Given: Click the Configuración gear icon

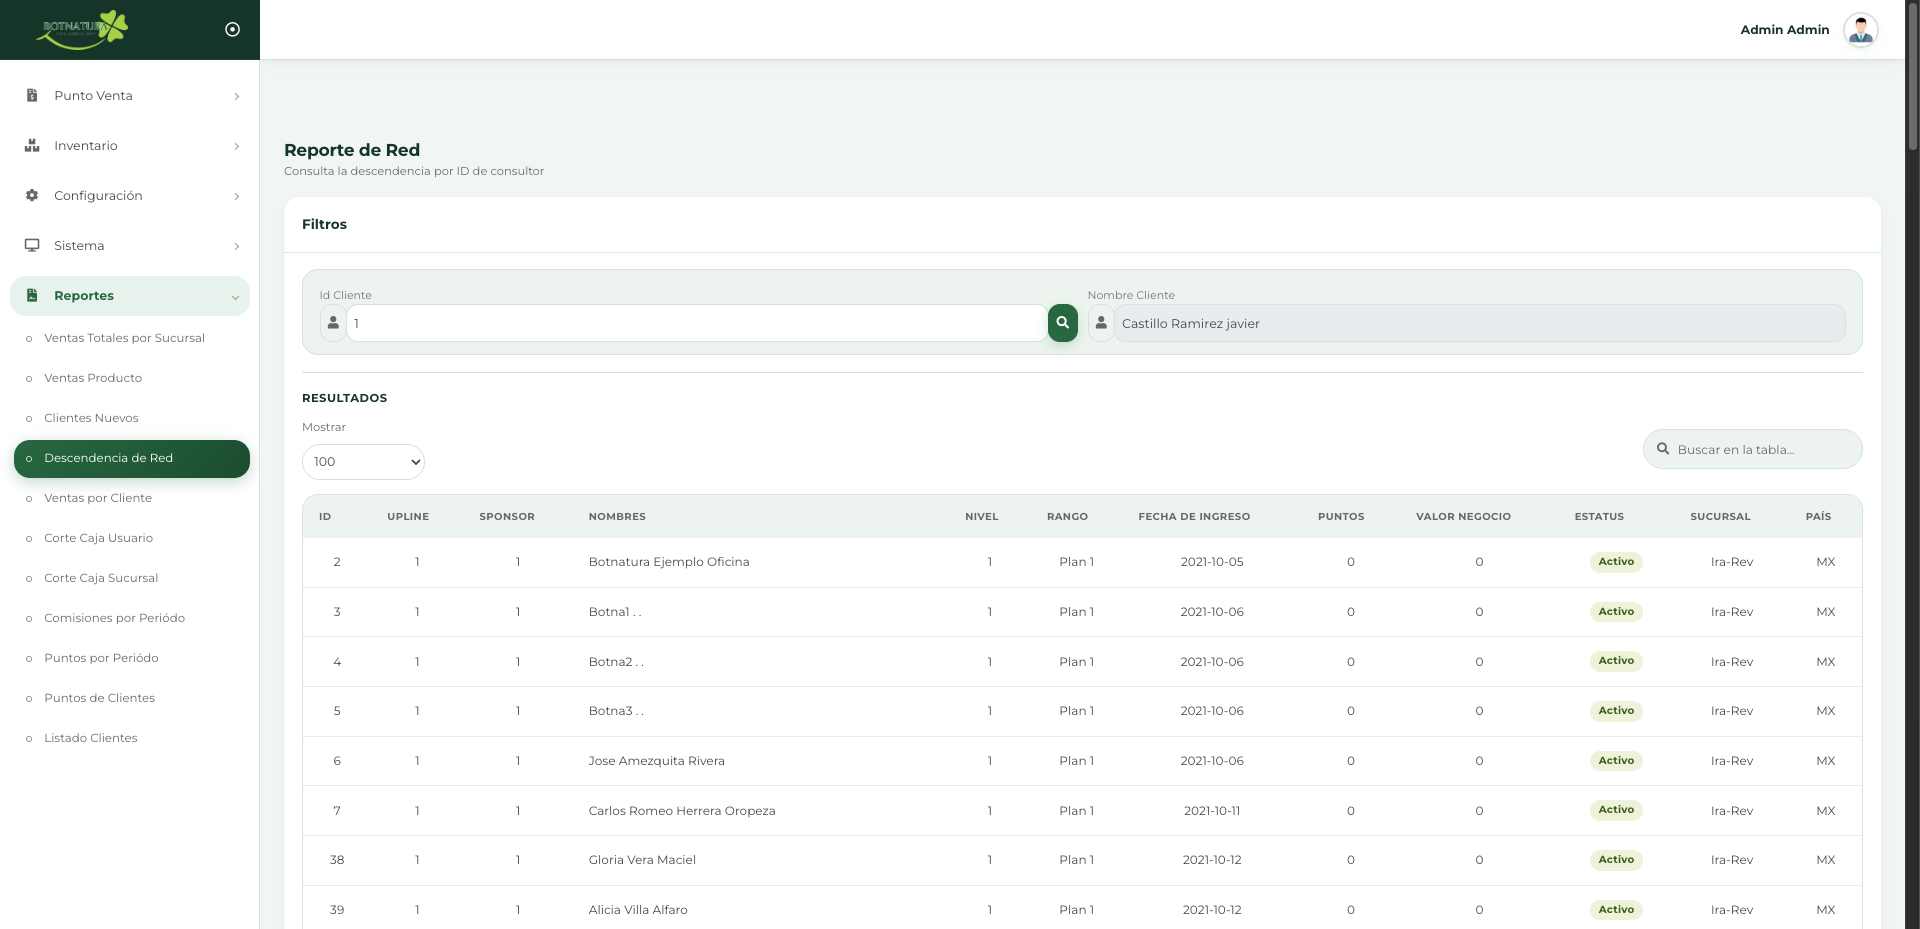Looking at the screenshot, I should click(x=32, y=196).
